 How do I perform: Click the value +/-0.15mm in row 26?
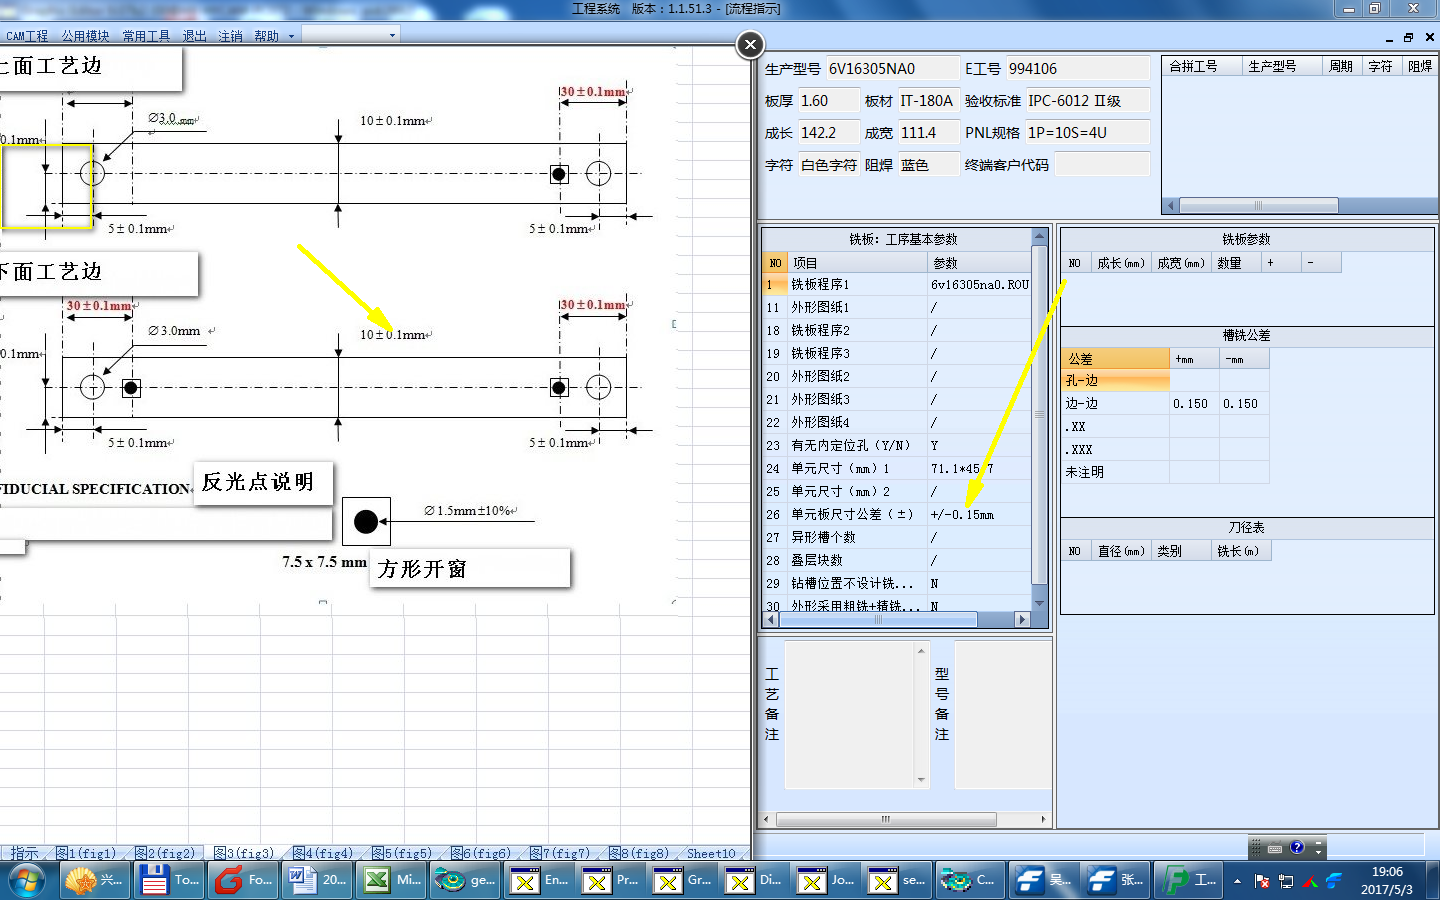coord(962,515)
